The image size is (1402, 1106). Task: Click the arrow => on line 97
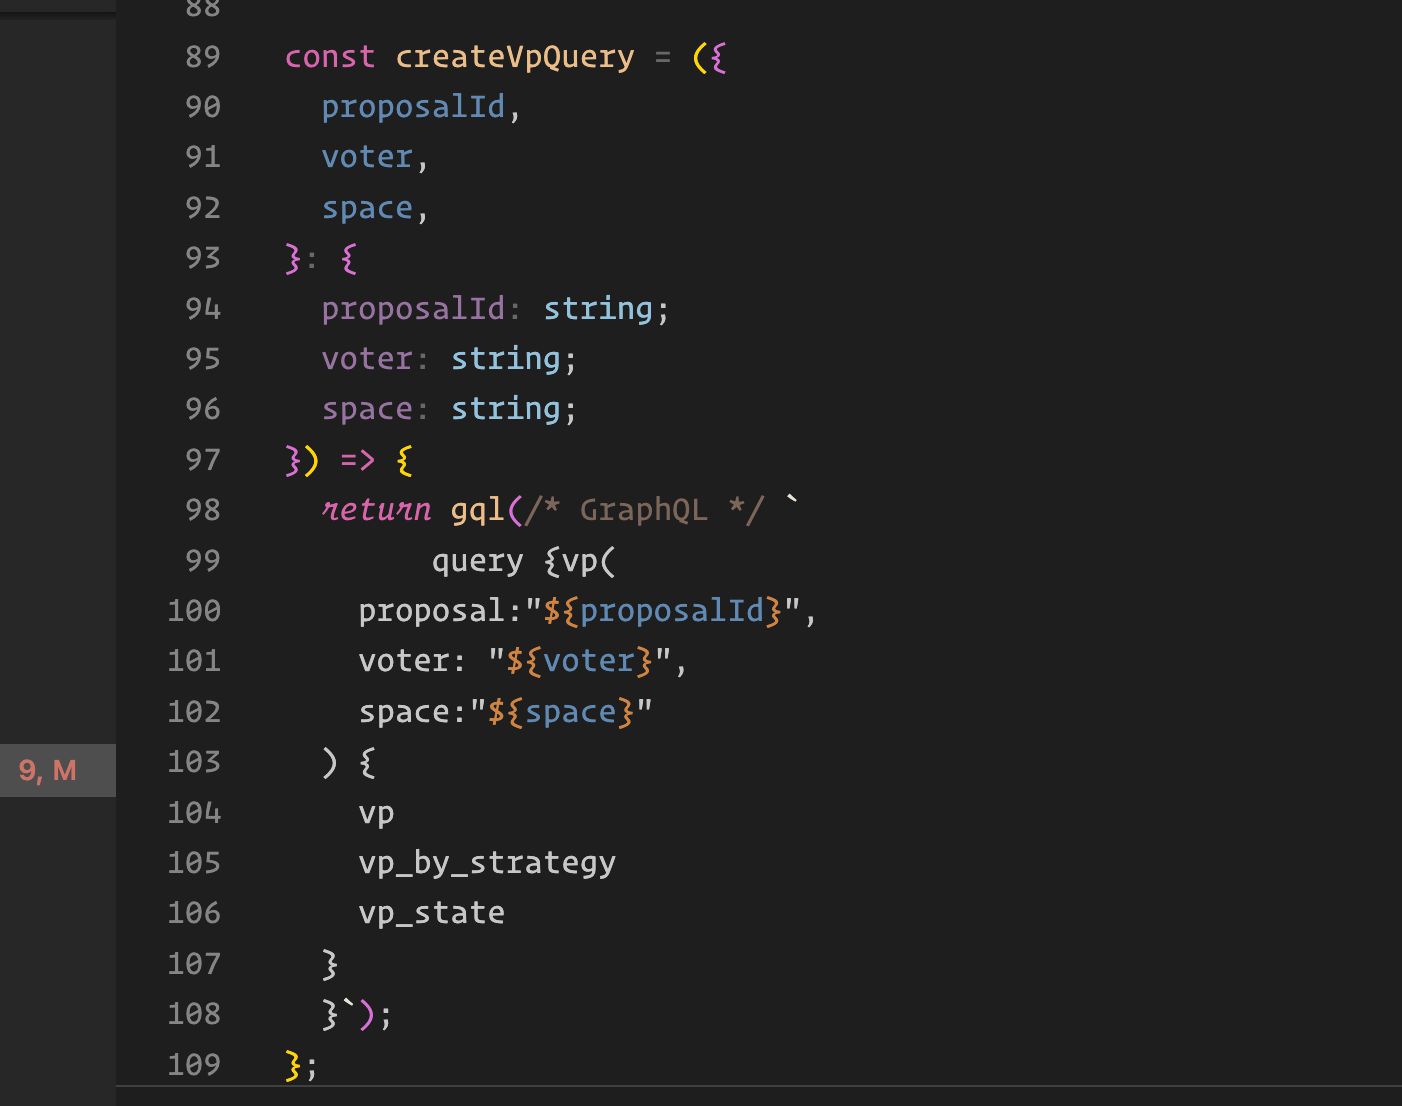[357, 460]
